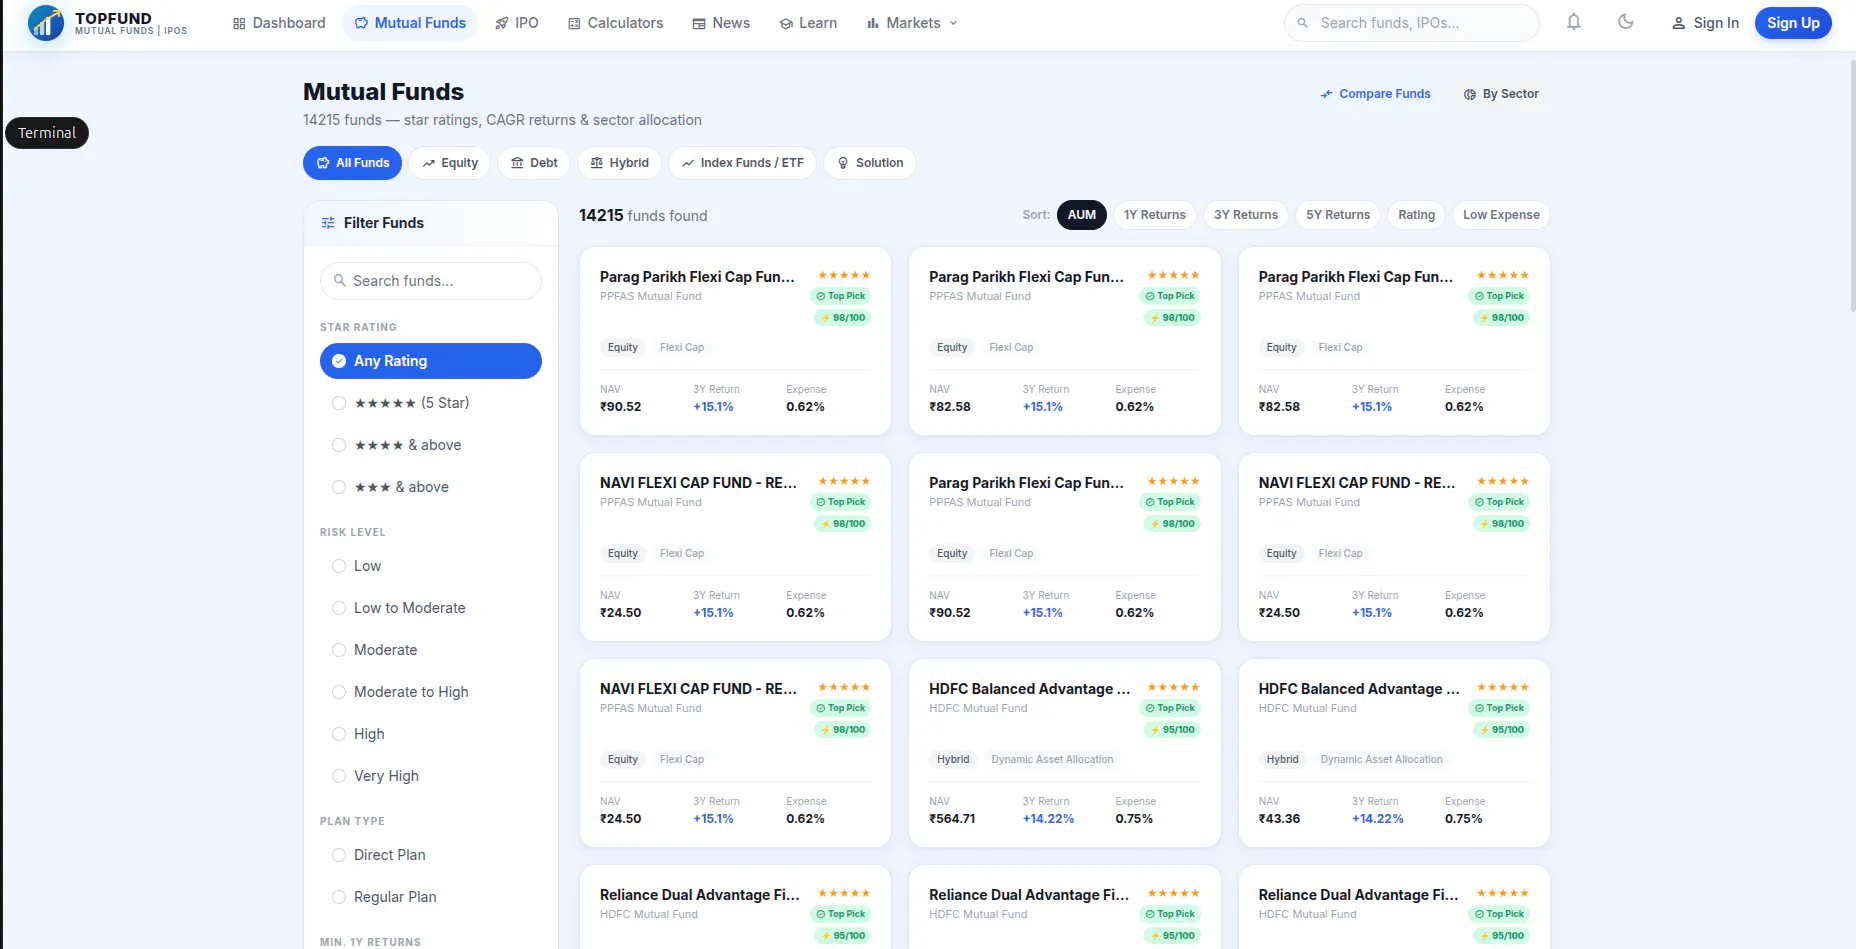Viewport: 1856px width, 949px height.
Task: Click the Filter Funds sliders icon
Action: tap(328, 223)
